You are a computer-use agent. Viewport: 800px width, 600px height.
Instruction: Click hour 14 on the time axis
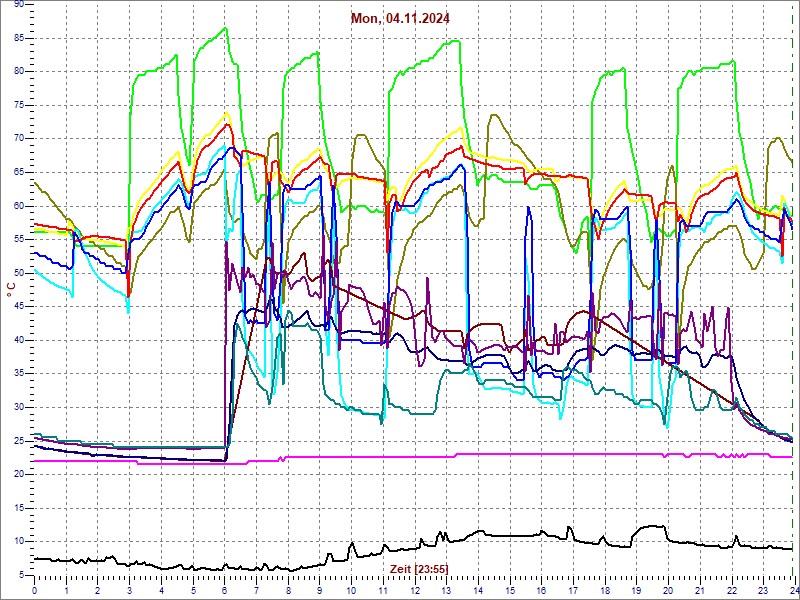tap(478, 590)
